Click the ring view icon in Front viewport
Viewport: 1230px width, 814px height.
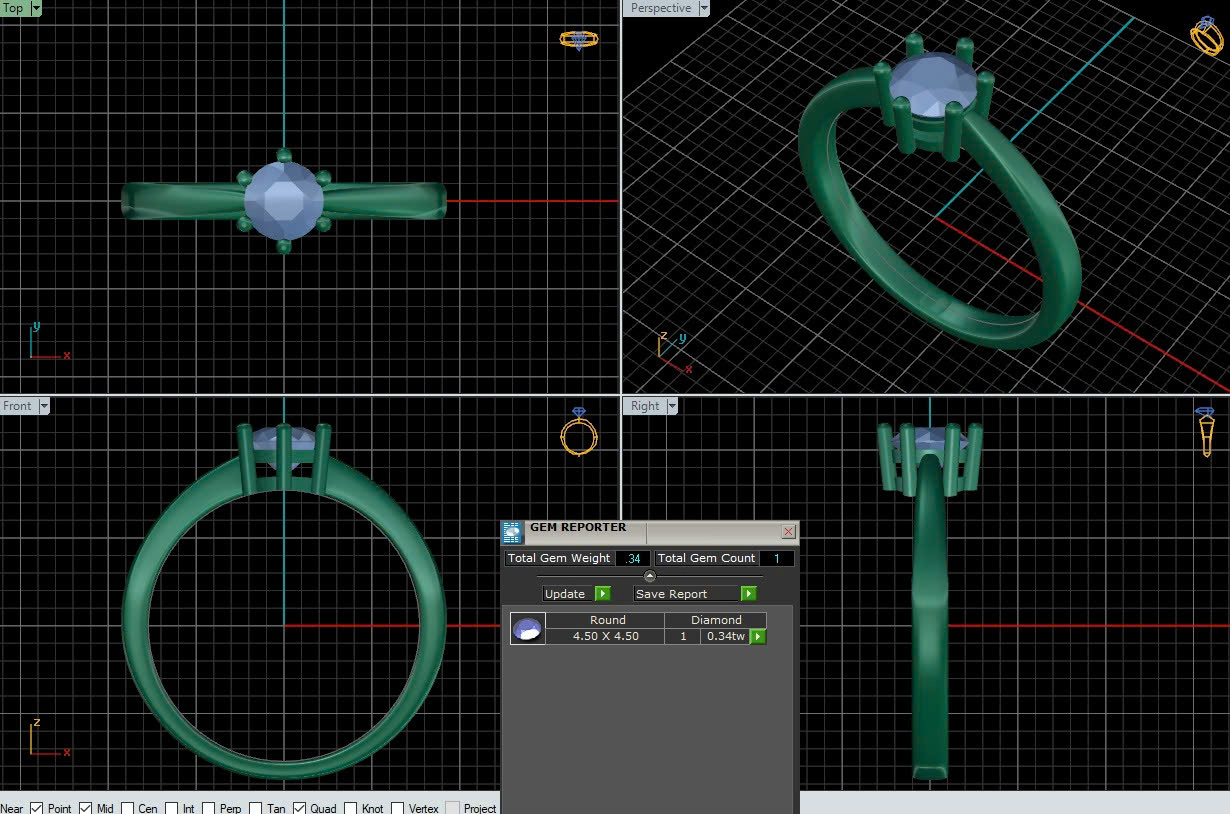[578, 431]
